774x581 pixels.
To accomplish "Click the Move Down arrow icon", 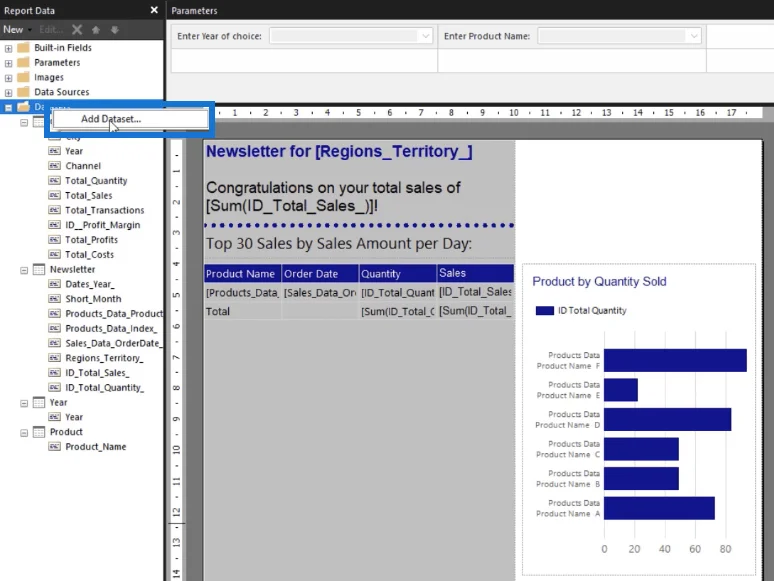I will coord(115,30).
